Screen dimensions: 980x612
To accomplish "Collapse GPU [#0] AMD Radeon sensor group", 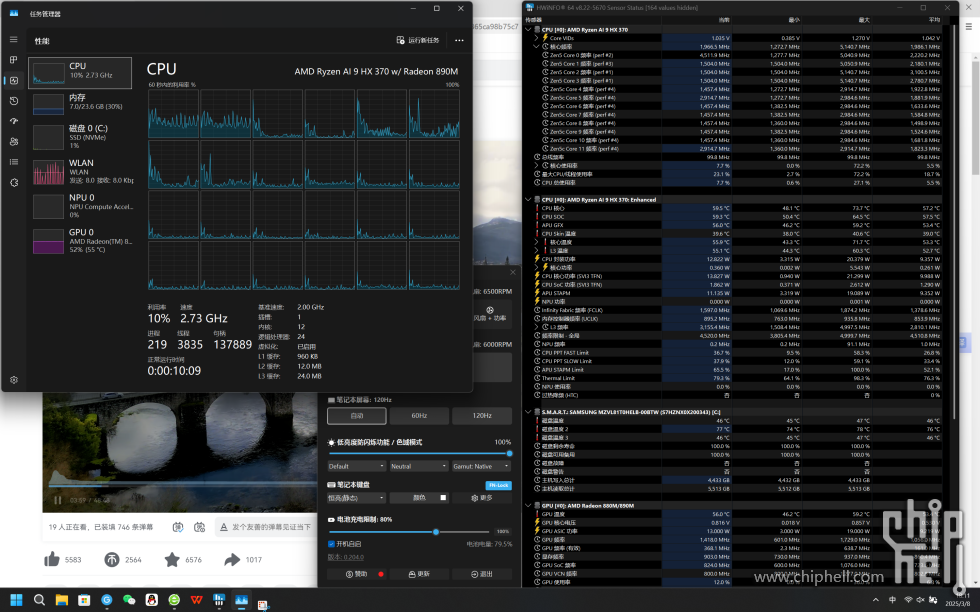I will (x=529, y=506).
